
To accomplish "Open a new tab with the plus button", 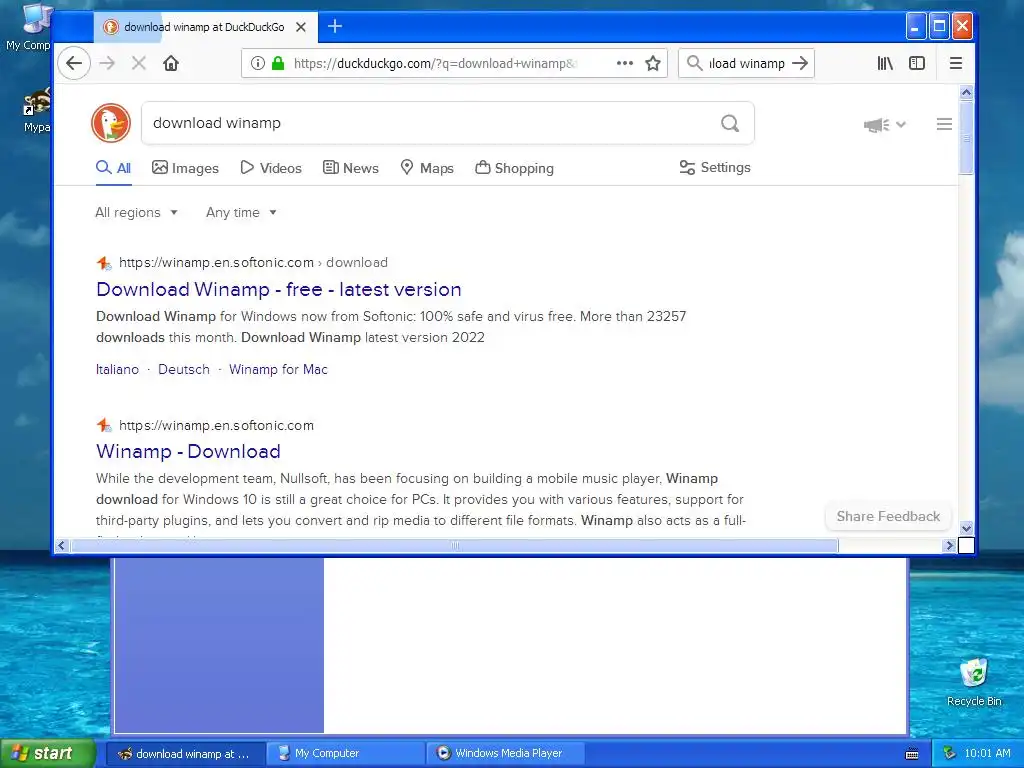I will point(334,26).
